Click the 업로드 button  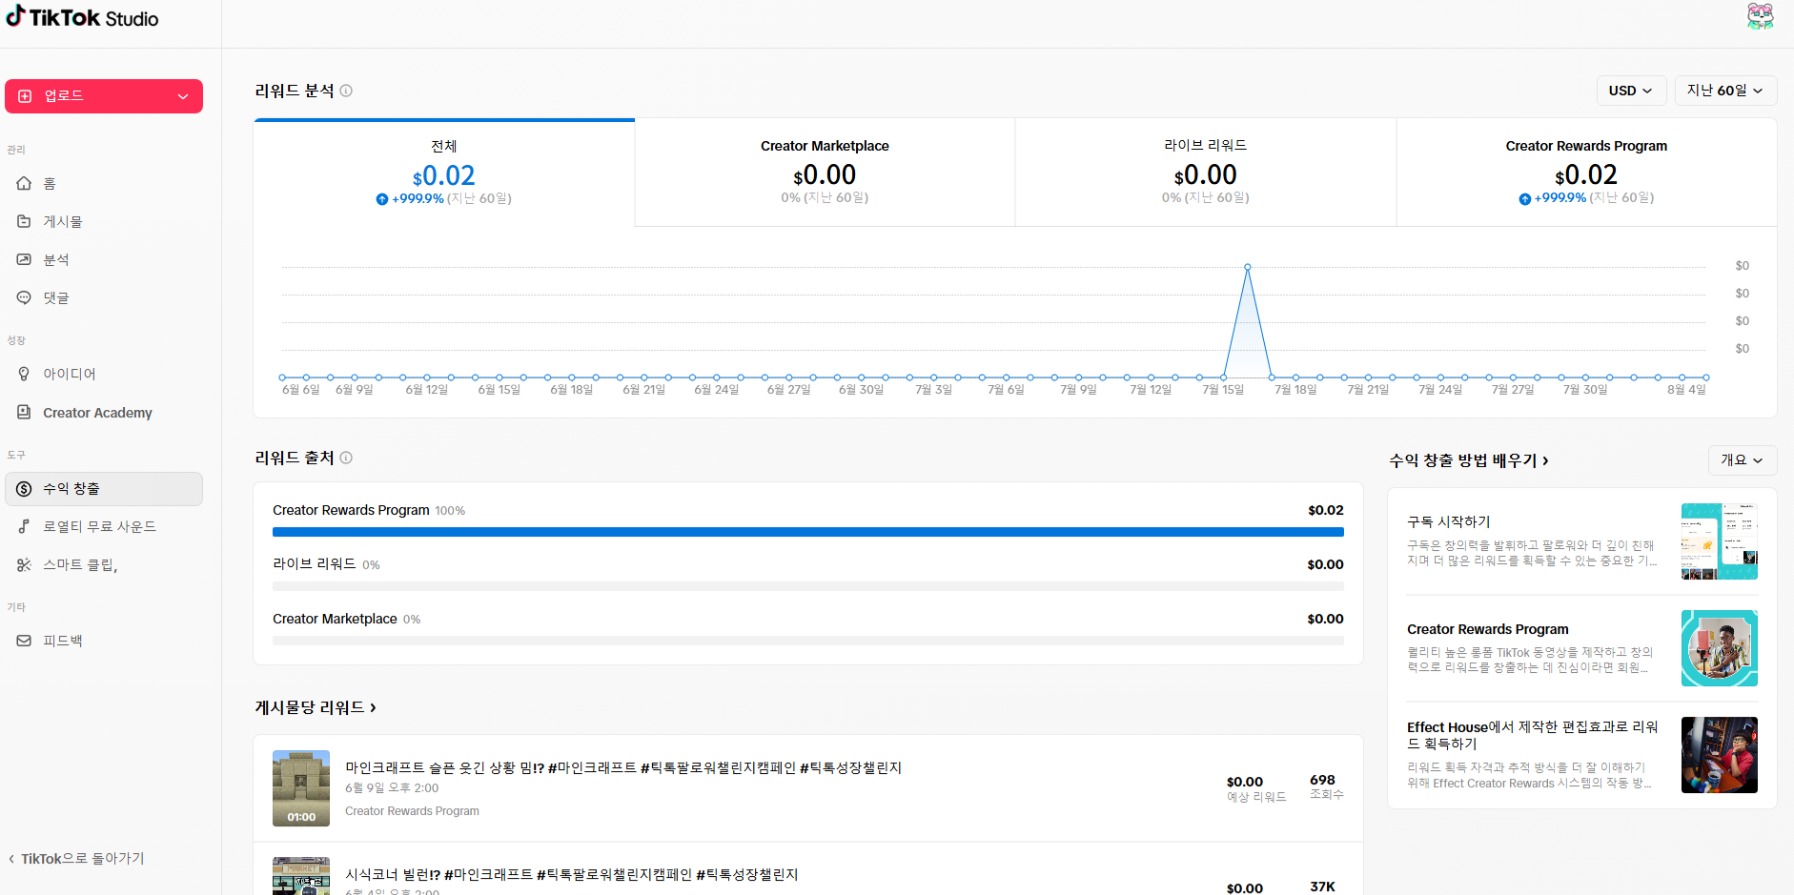pos(104,96)
